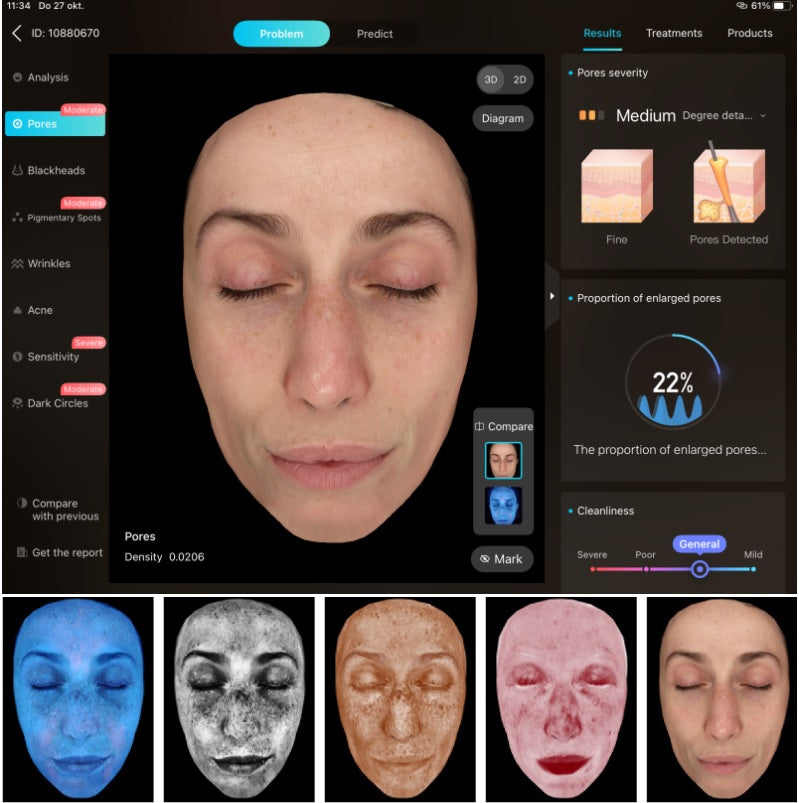This screenshot has width=799, height=803.
Task: Expand the Degree details dropdown
Action: 724,115
